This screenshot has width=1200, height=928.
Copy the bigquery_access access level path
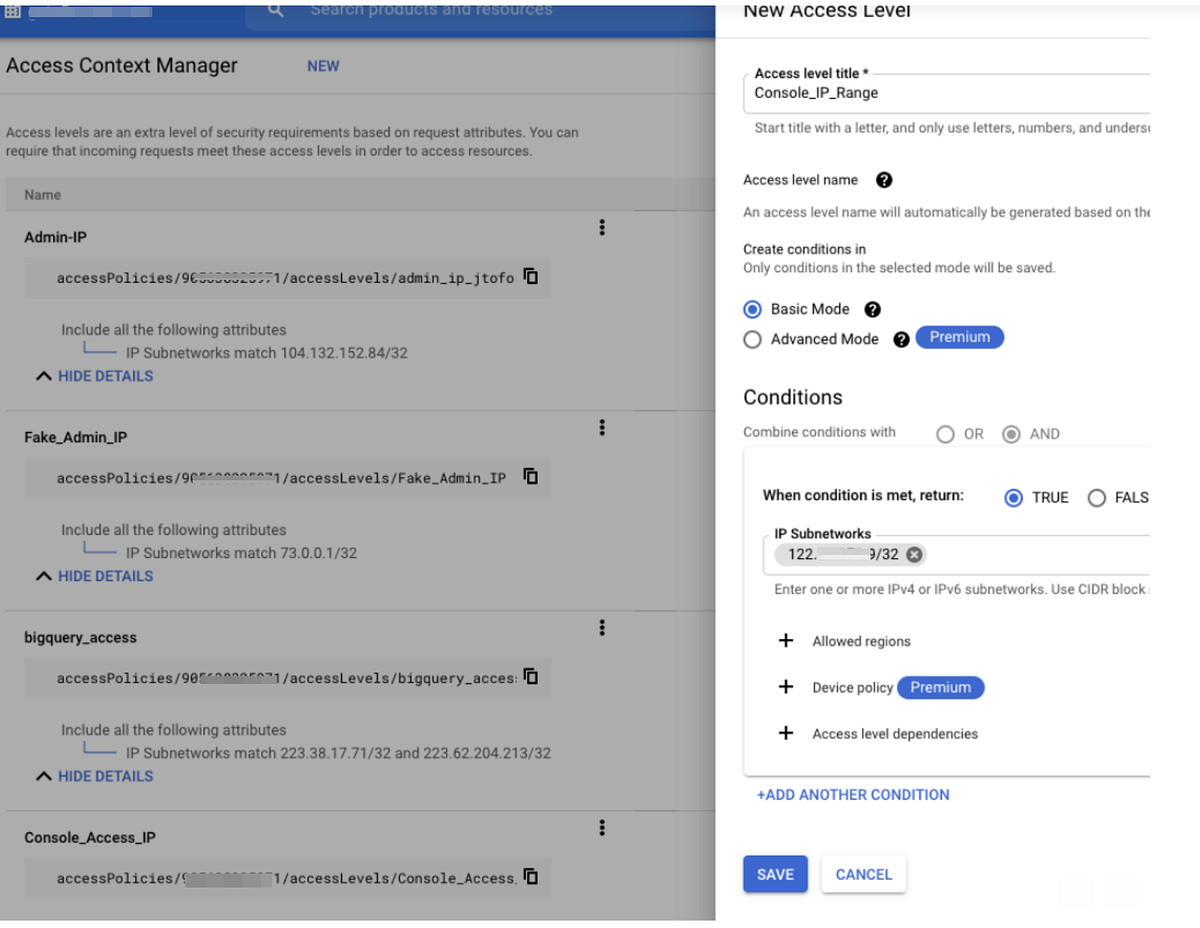tap(530, 678)
